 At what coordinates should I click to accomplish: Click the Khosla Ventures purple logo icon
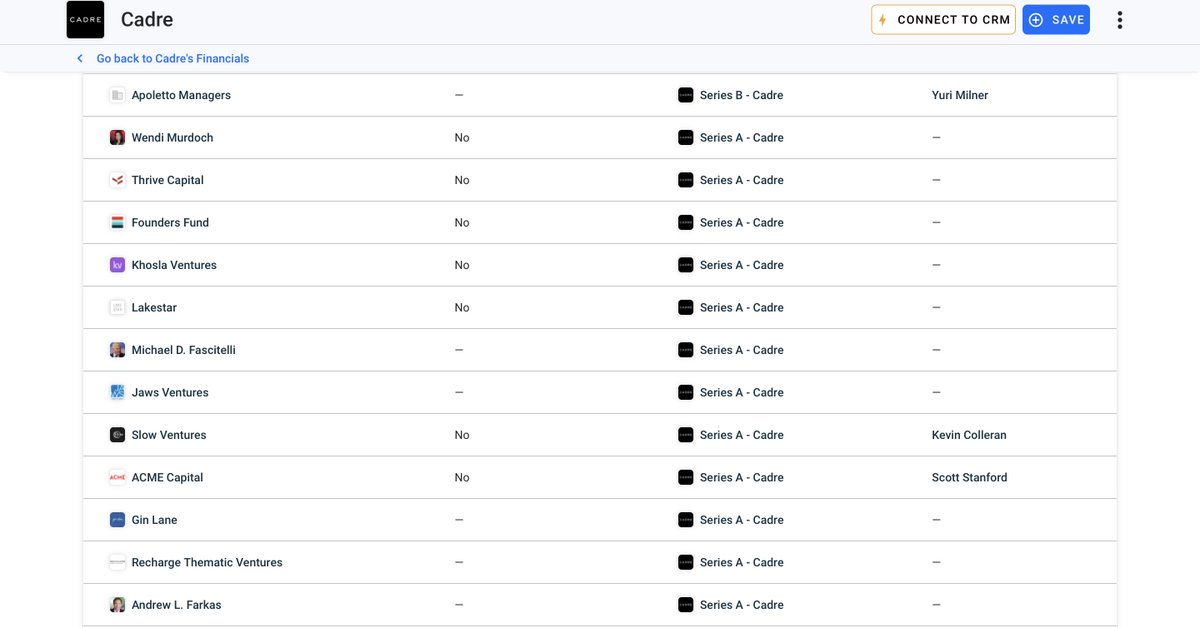click(117, 265)
